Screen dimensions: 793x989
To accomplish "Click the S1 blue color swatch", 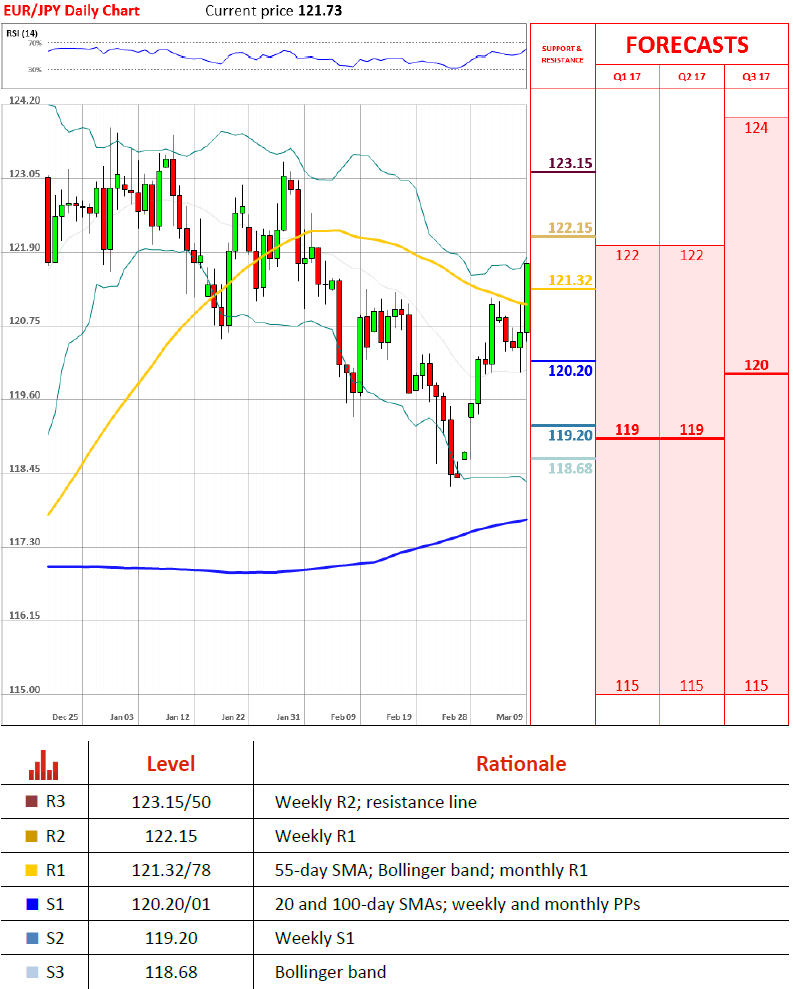I will pos(32,904).
